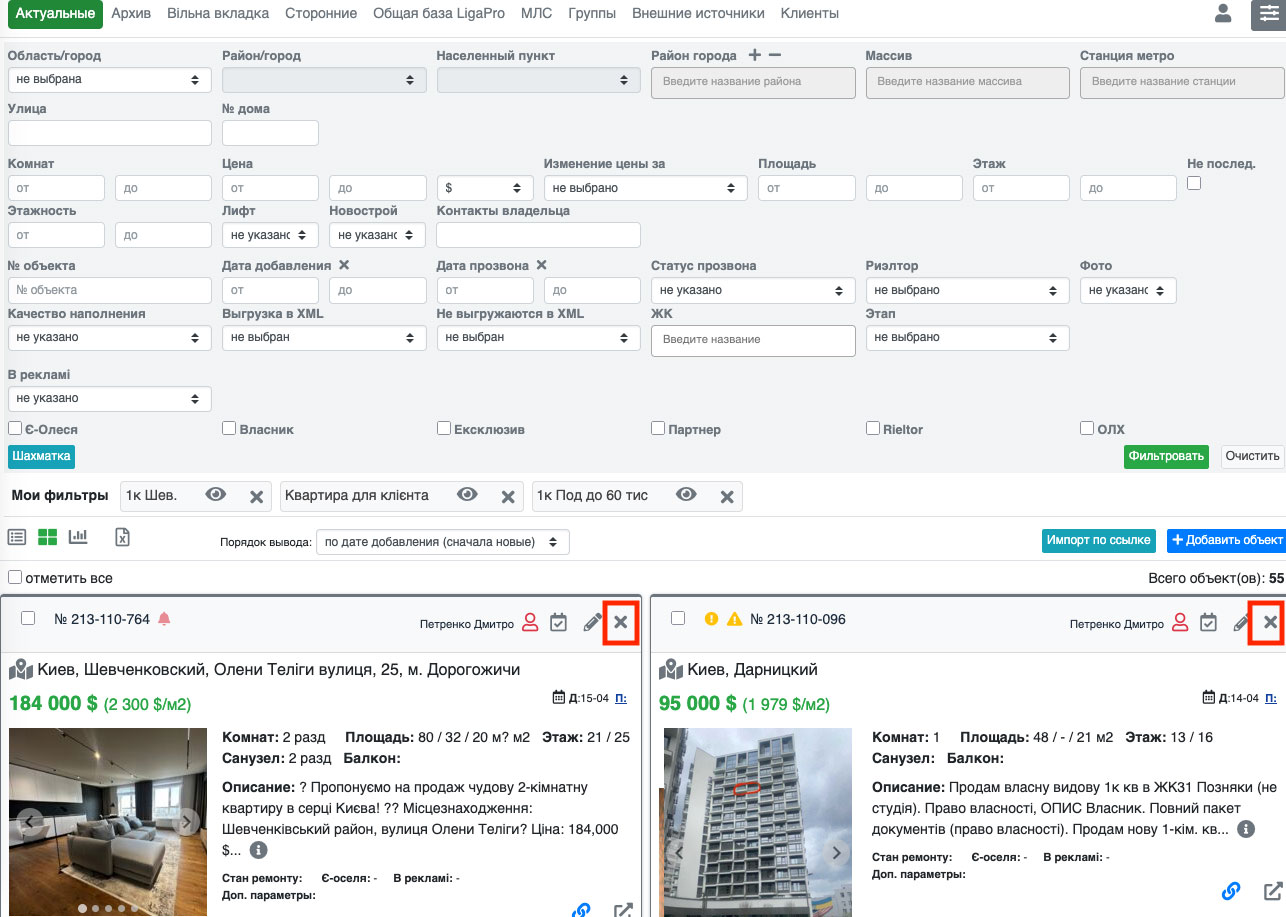
Task: Select checkbox for listing № 213-110-764
Action: click(x=28, y=618)
